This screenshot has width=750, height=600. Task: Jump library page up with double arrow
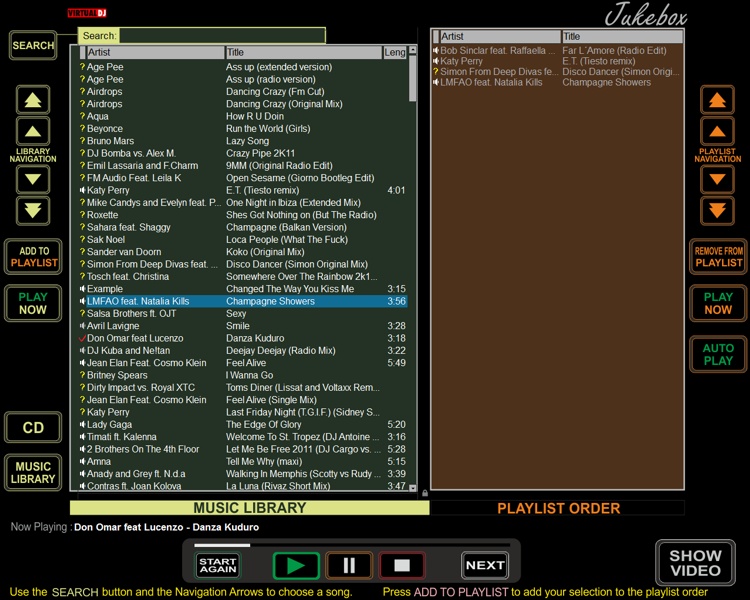33,100
